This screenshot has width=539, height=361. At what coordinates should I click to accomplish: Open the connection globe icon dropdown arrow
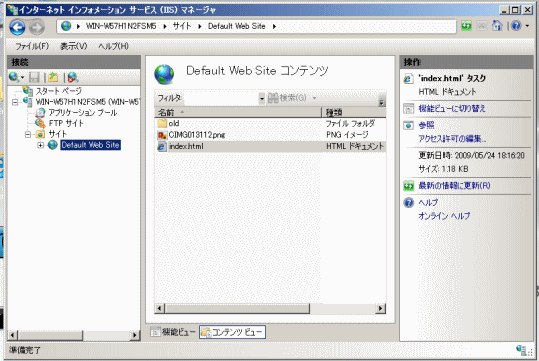coord(22,77)
